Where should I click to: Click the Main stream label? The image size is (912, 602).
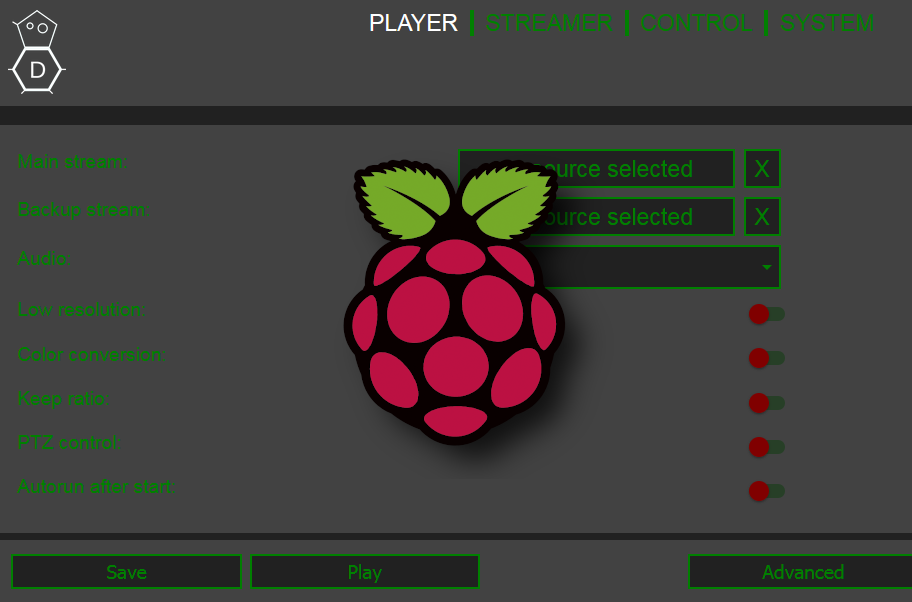coord(72,162)
